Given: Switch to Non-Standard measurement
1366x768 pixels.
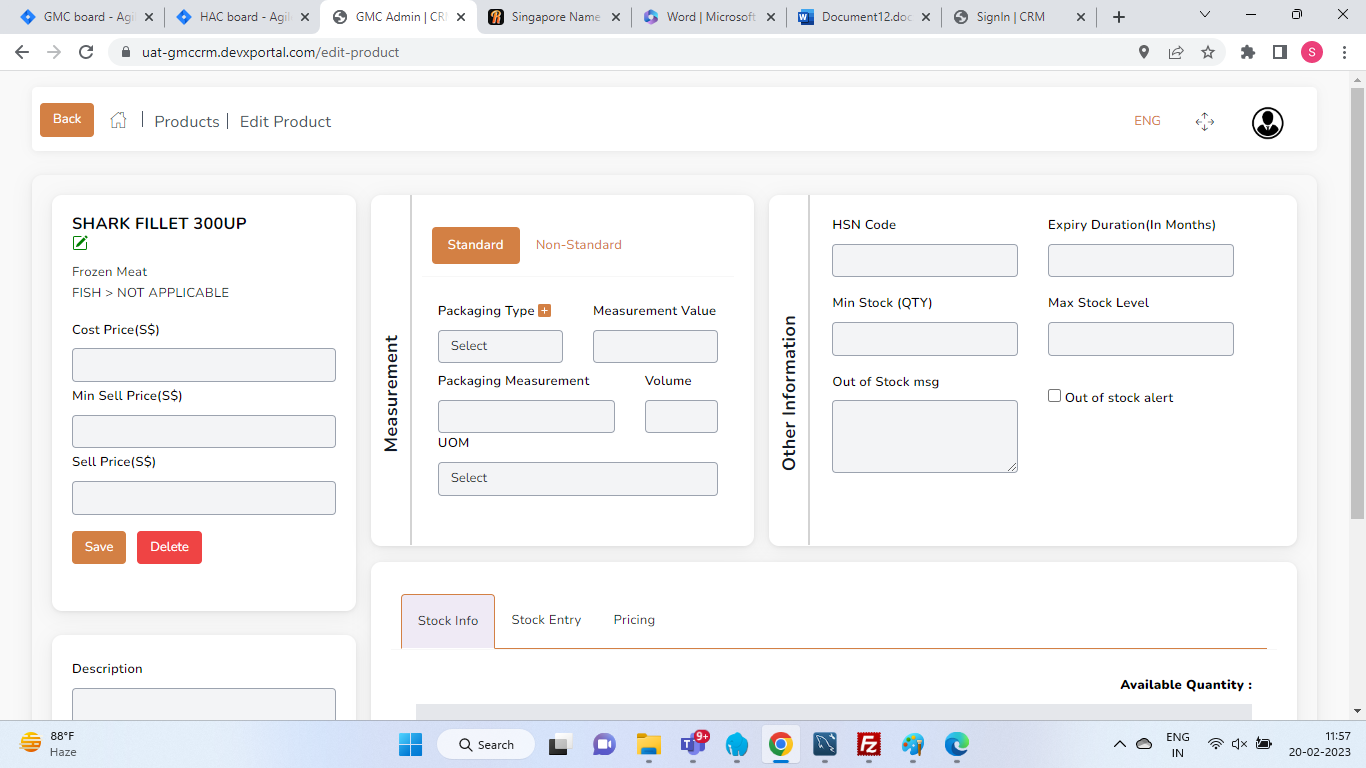Looking at the screenshot, I should tap(578, 245).
